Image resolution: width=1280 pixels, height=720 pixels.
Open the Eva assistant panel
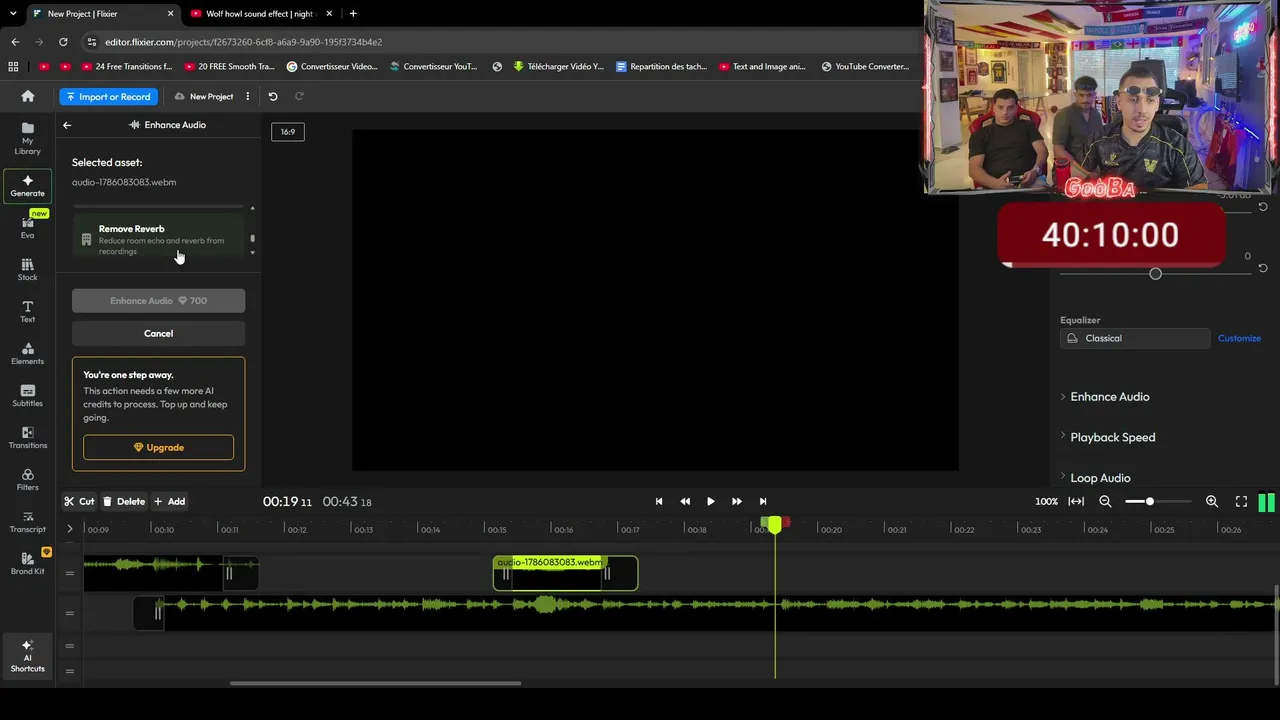27,227
